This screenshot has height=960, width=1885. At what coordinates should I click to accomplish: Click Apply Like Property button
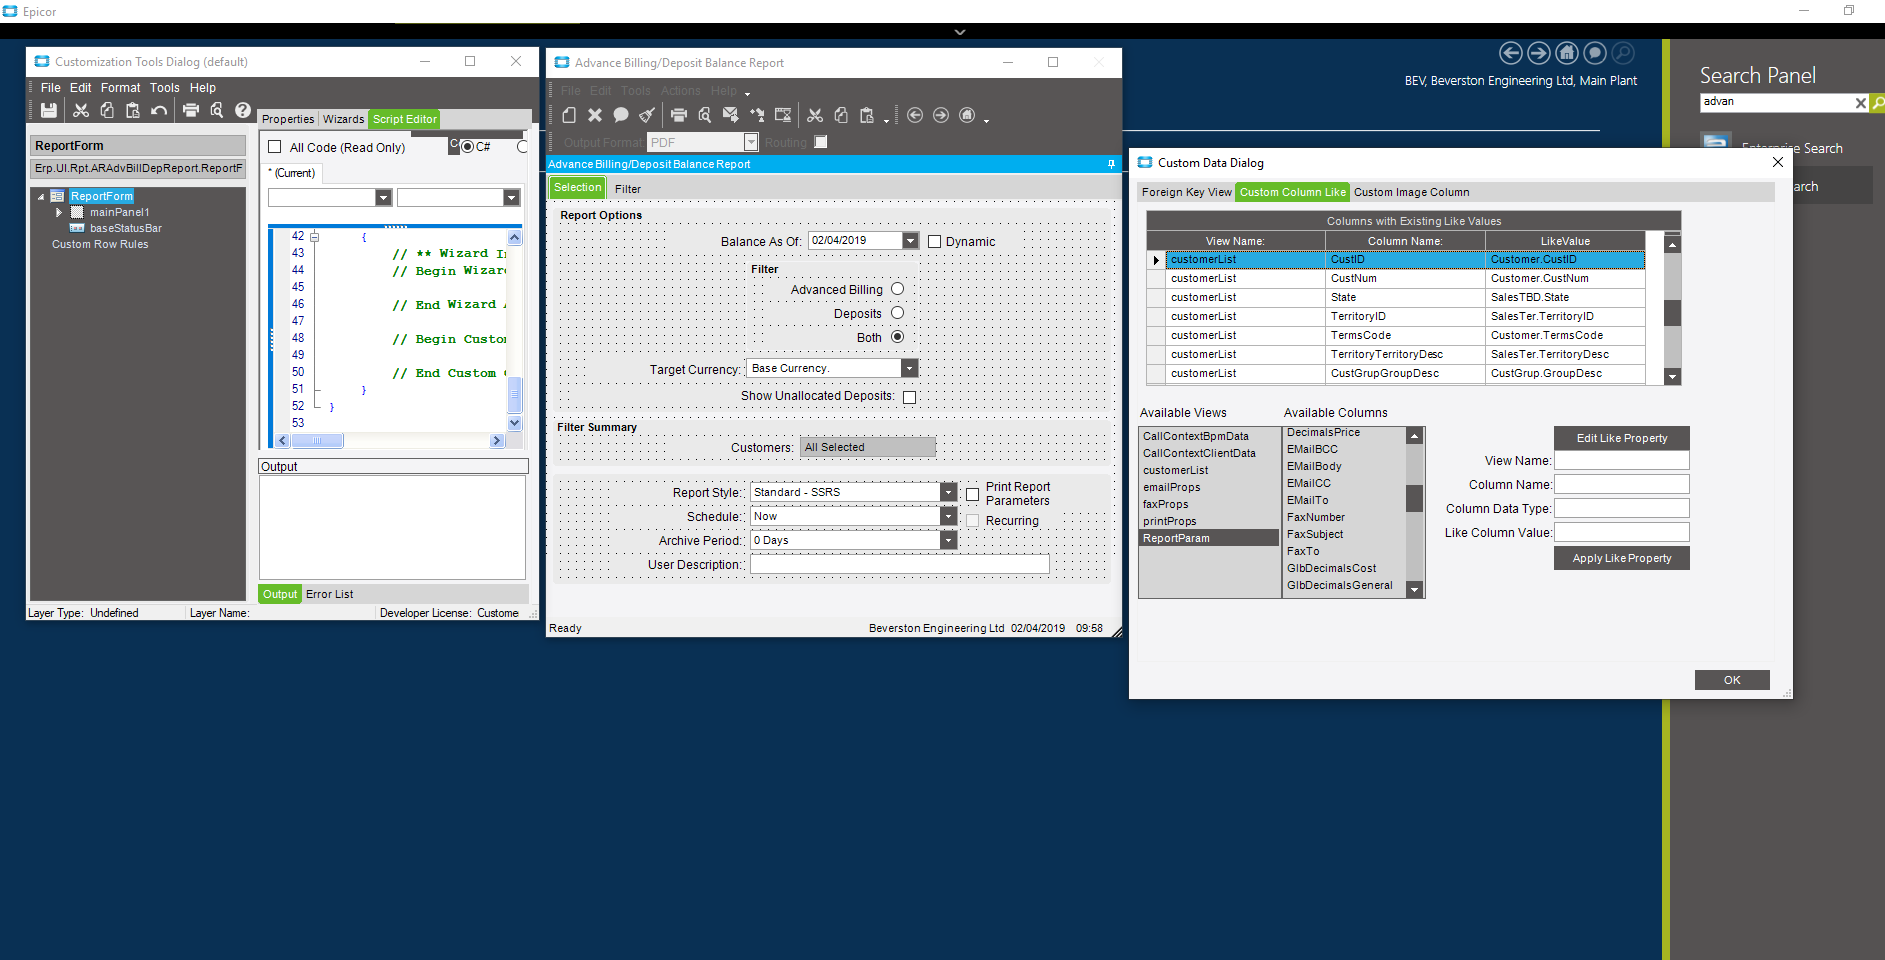[1622, 558]
